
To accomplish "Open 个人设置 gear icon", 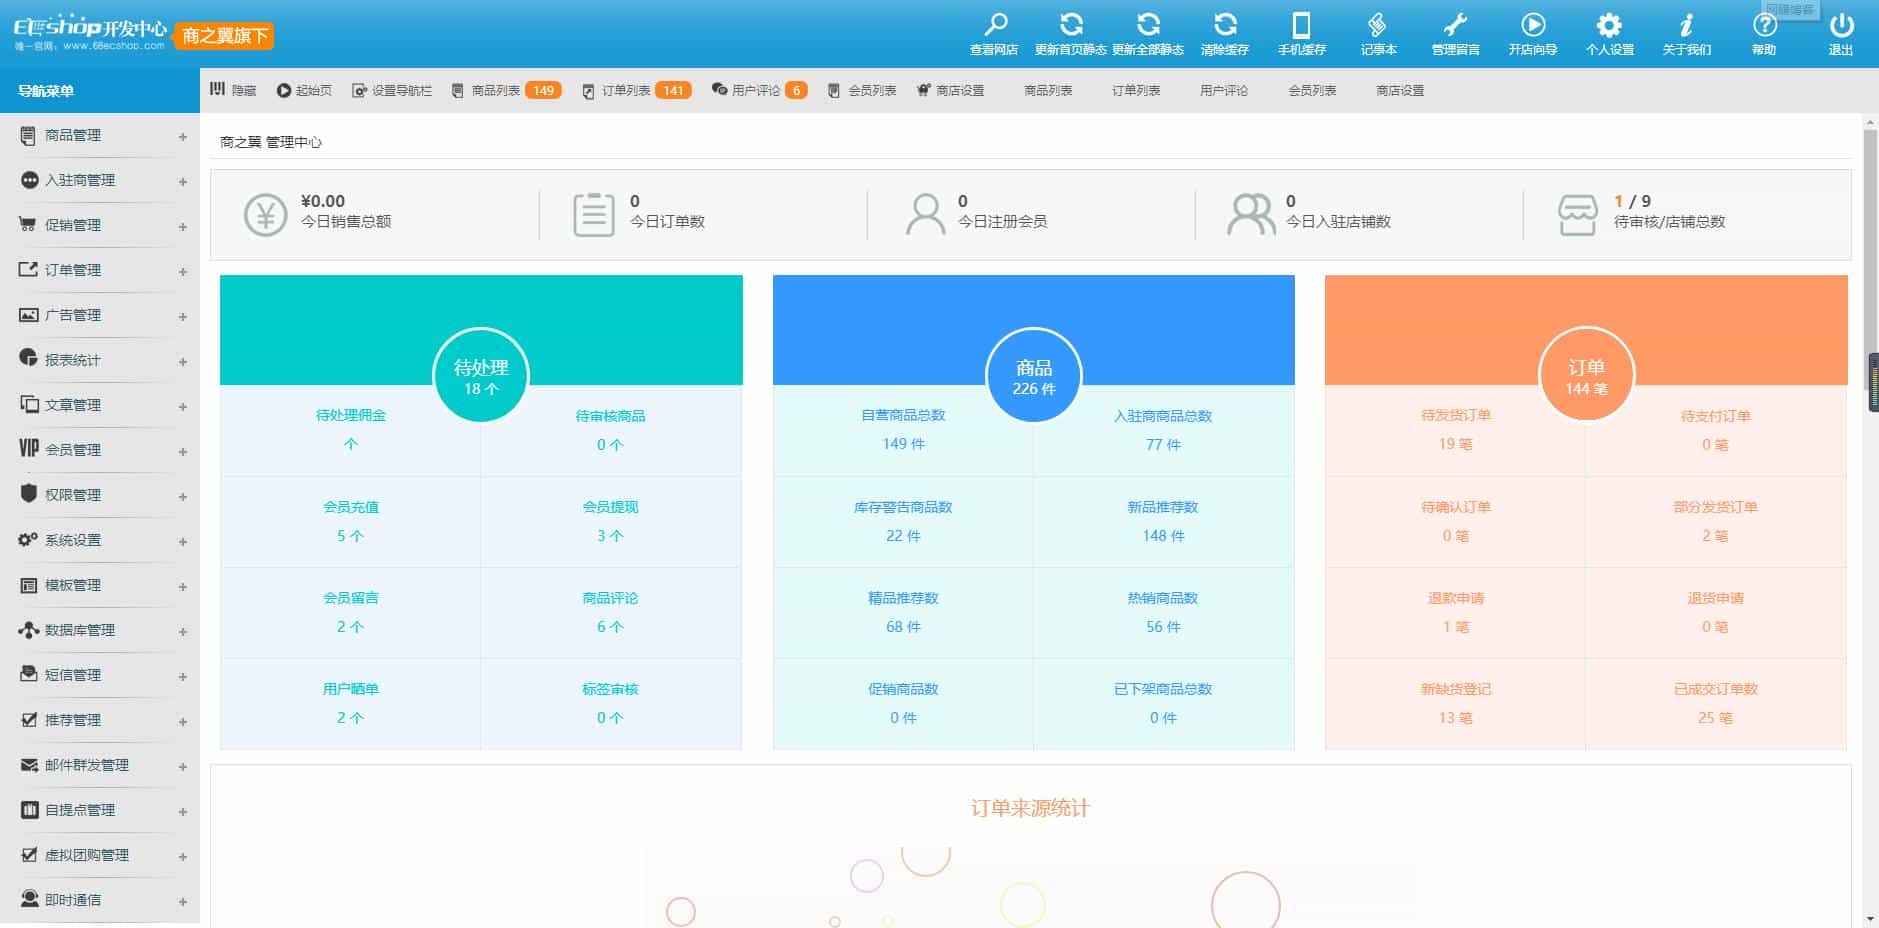I will (1609, 26).
